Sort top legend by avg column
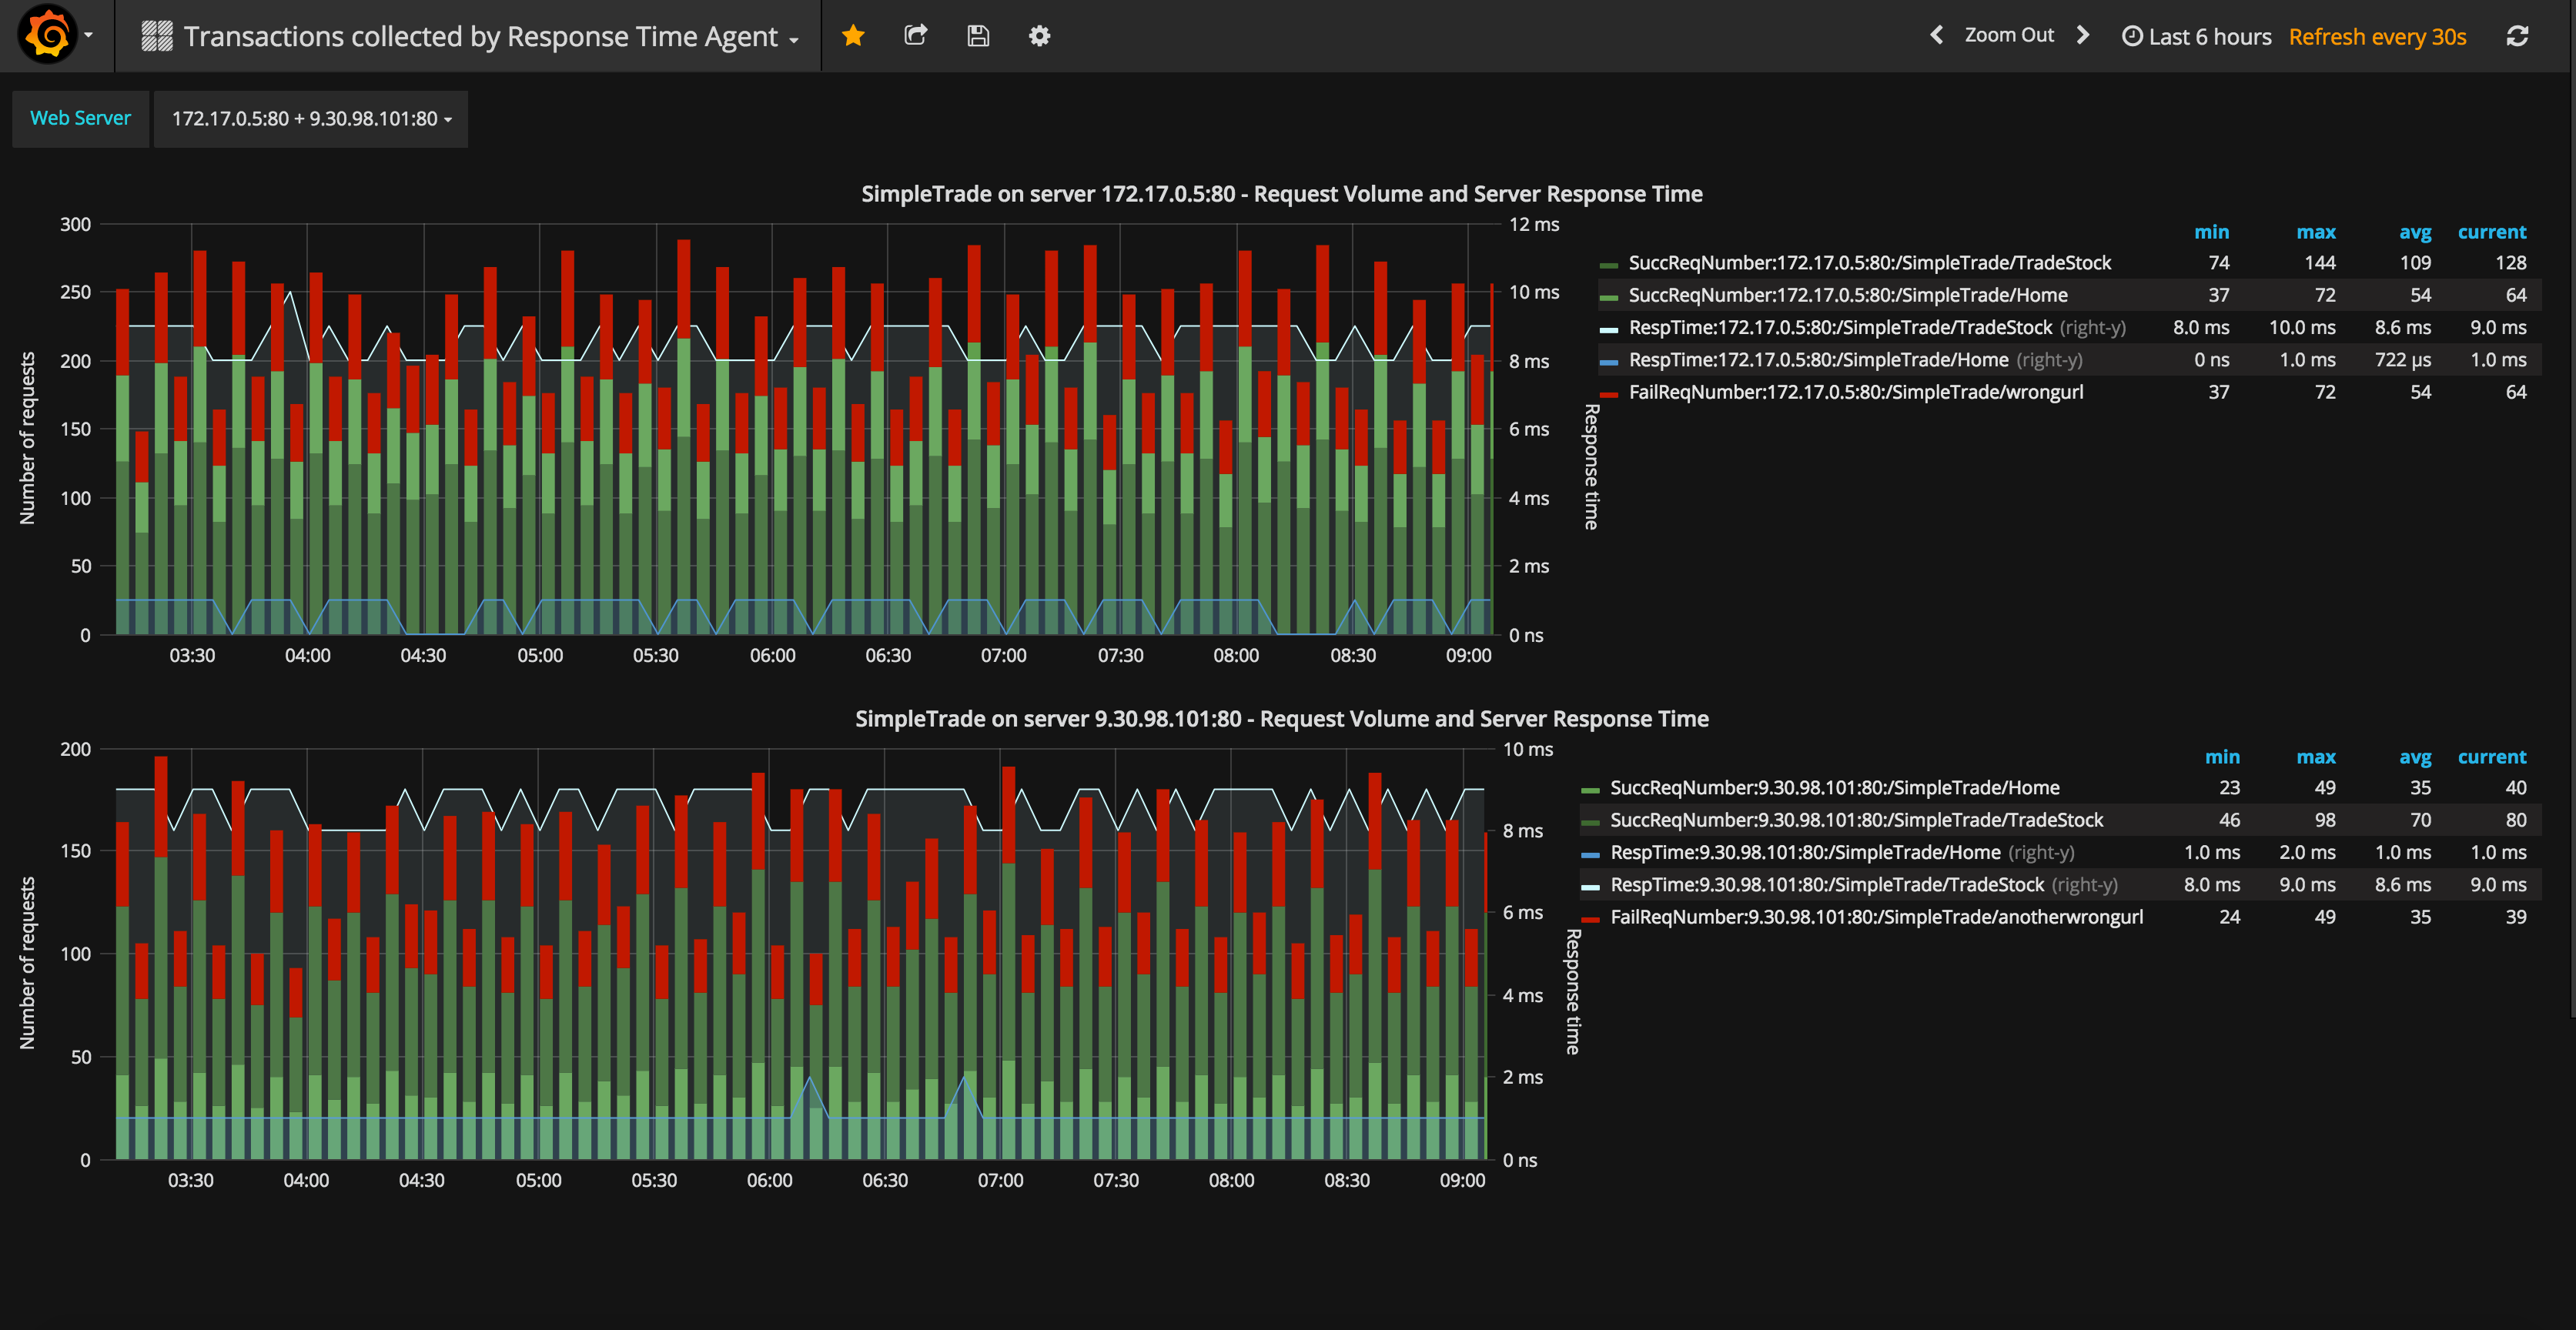 click(x=2415, y=232)
